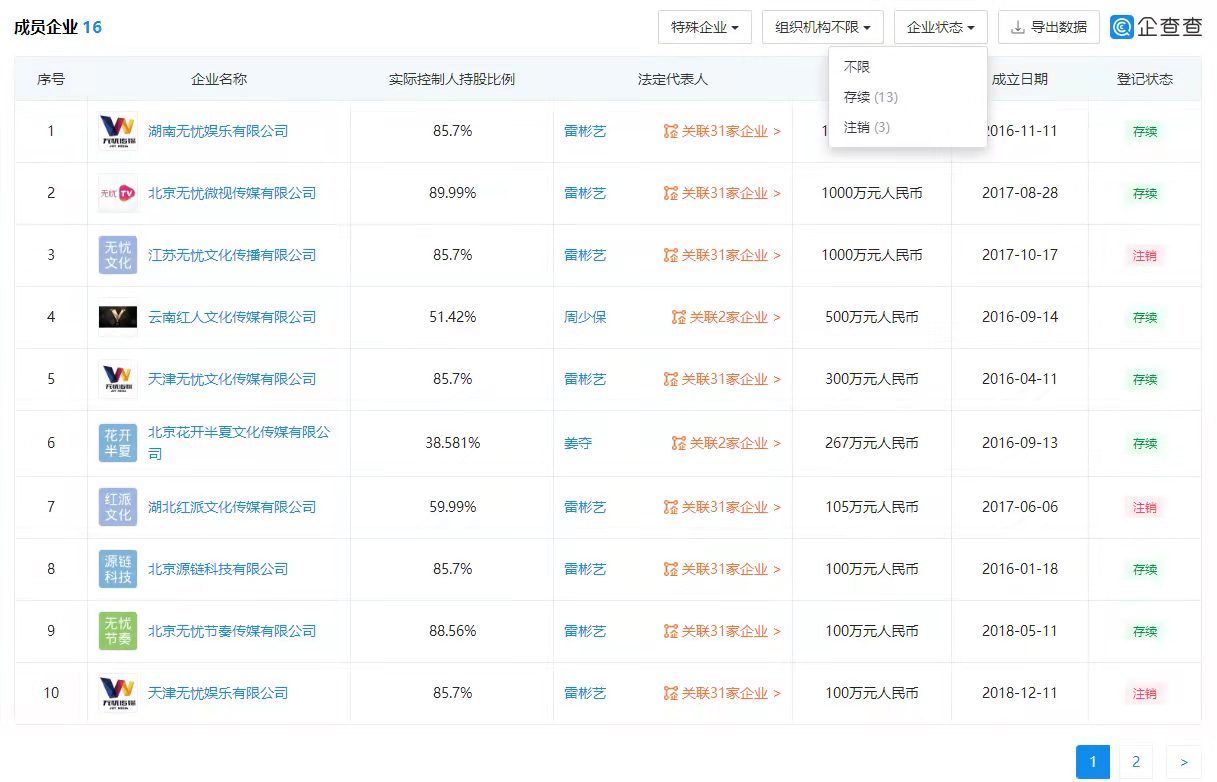Screen dimensions: 1217x782
Task: Click the 无忧节奏 green logo tile
Action: tap(118, 631)
